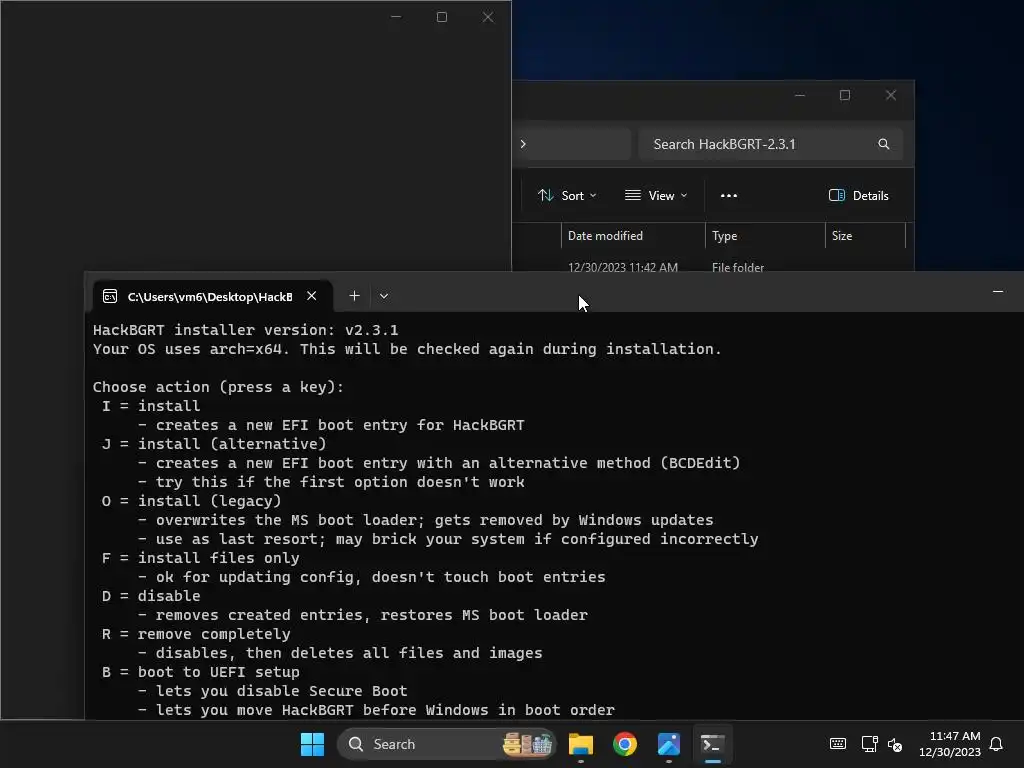Close the dark background window
This screenshot has height=768, width=1024.
pyautogui.click(x=488, y=17)
